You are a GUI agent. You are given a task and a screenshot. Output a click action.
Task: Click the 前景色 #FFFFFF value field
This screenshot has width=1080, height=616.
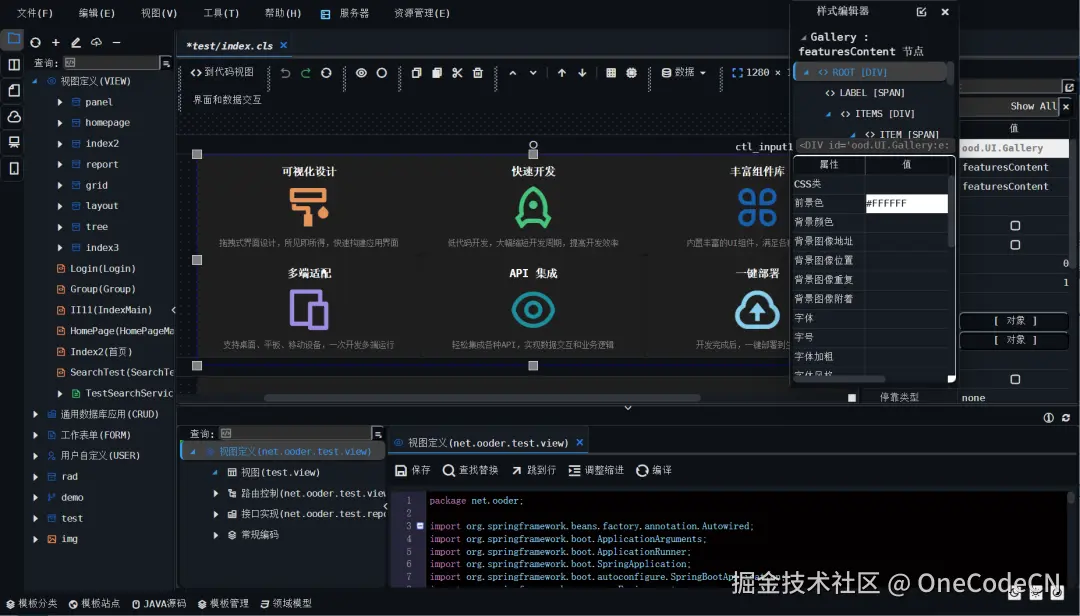click(906, 203)
